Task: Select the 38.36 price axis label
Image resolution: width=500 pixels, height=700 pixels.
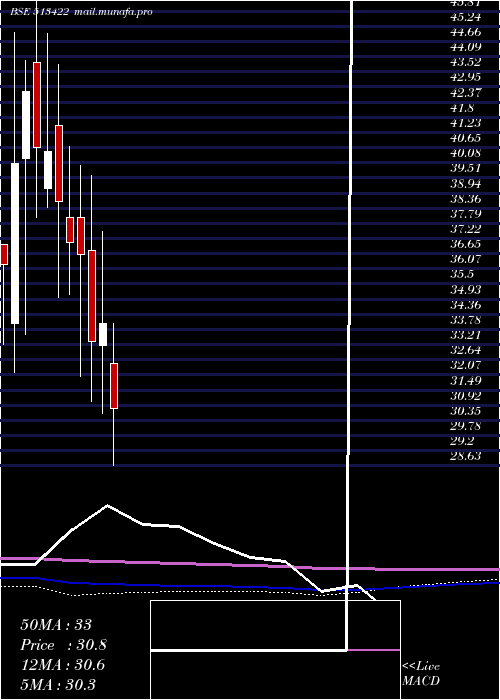Action: tap(466, 199)
